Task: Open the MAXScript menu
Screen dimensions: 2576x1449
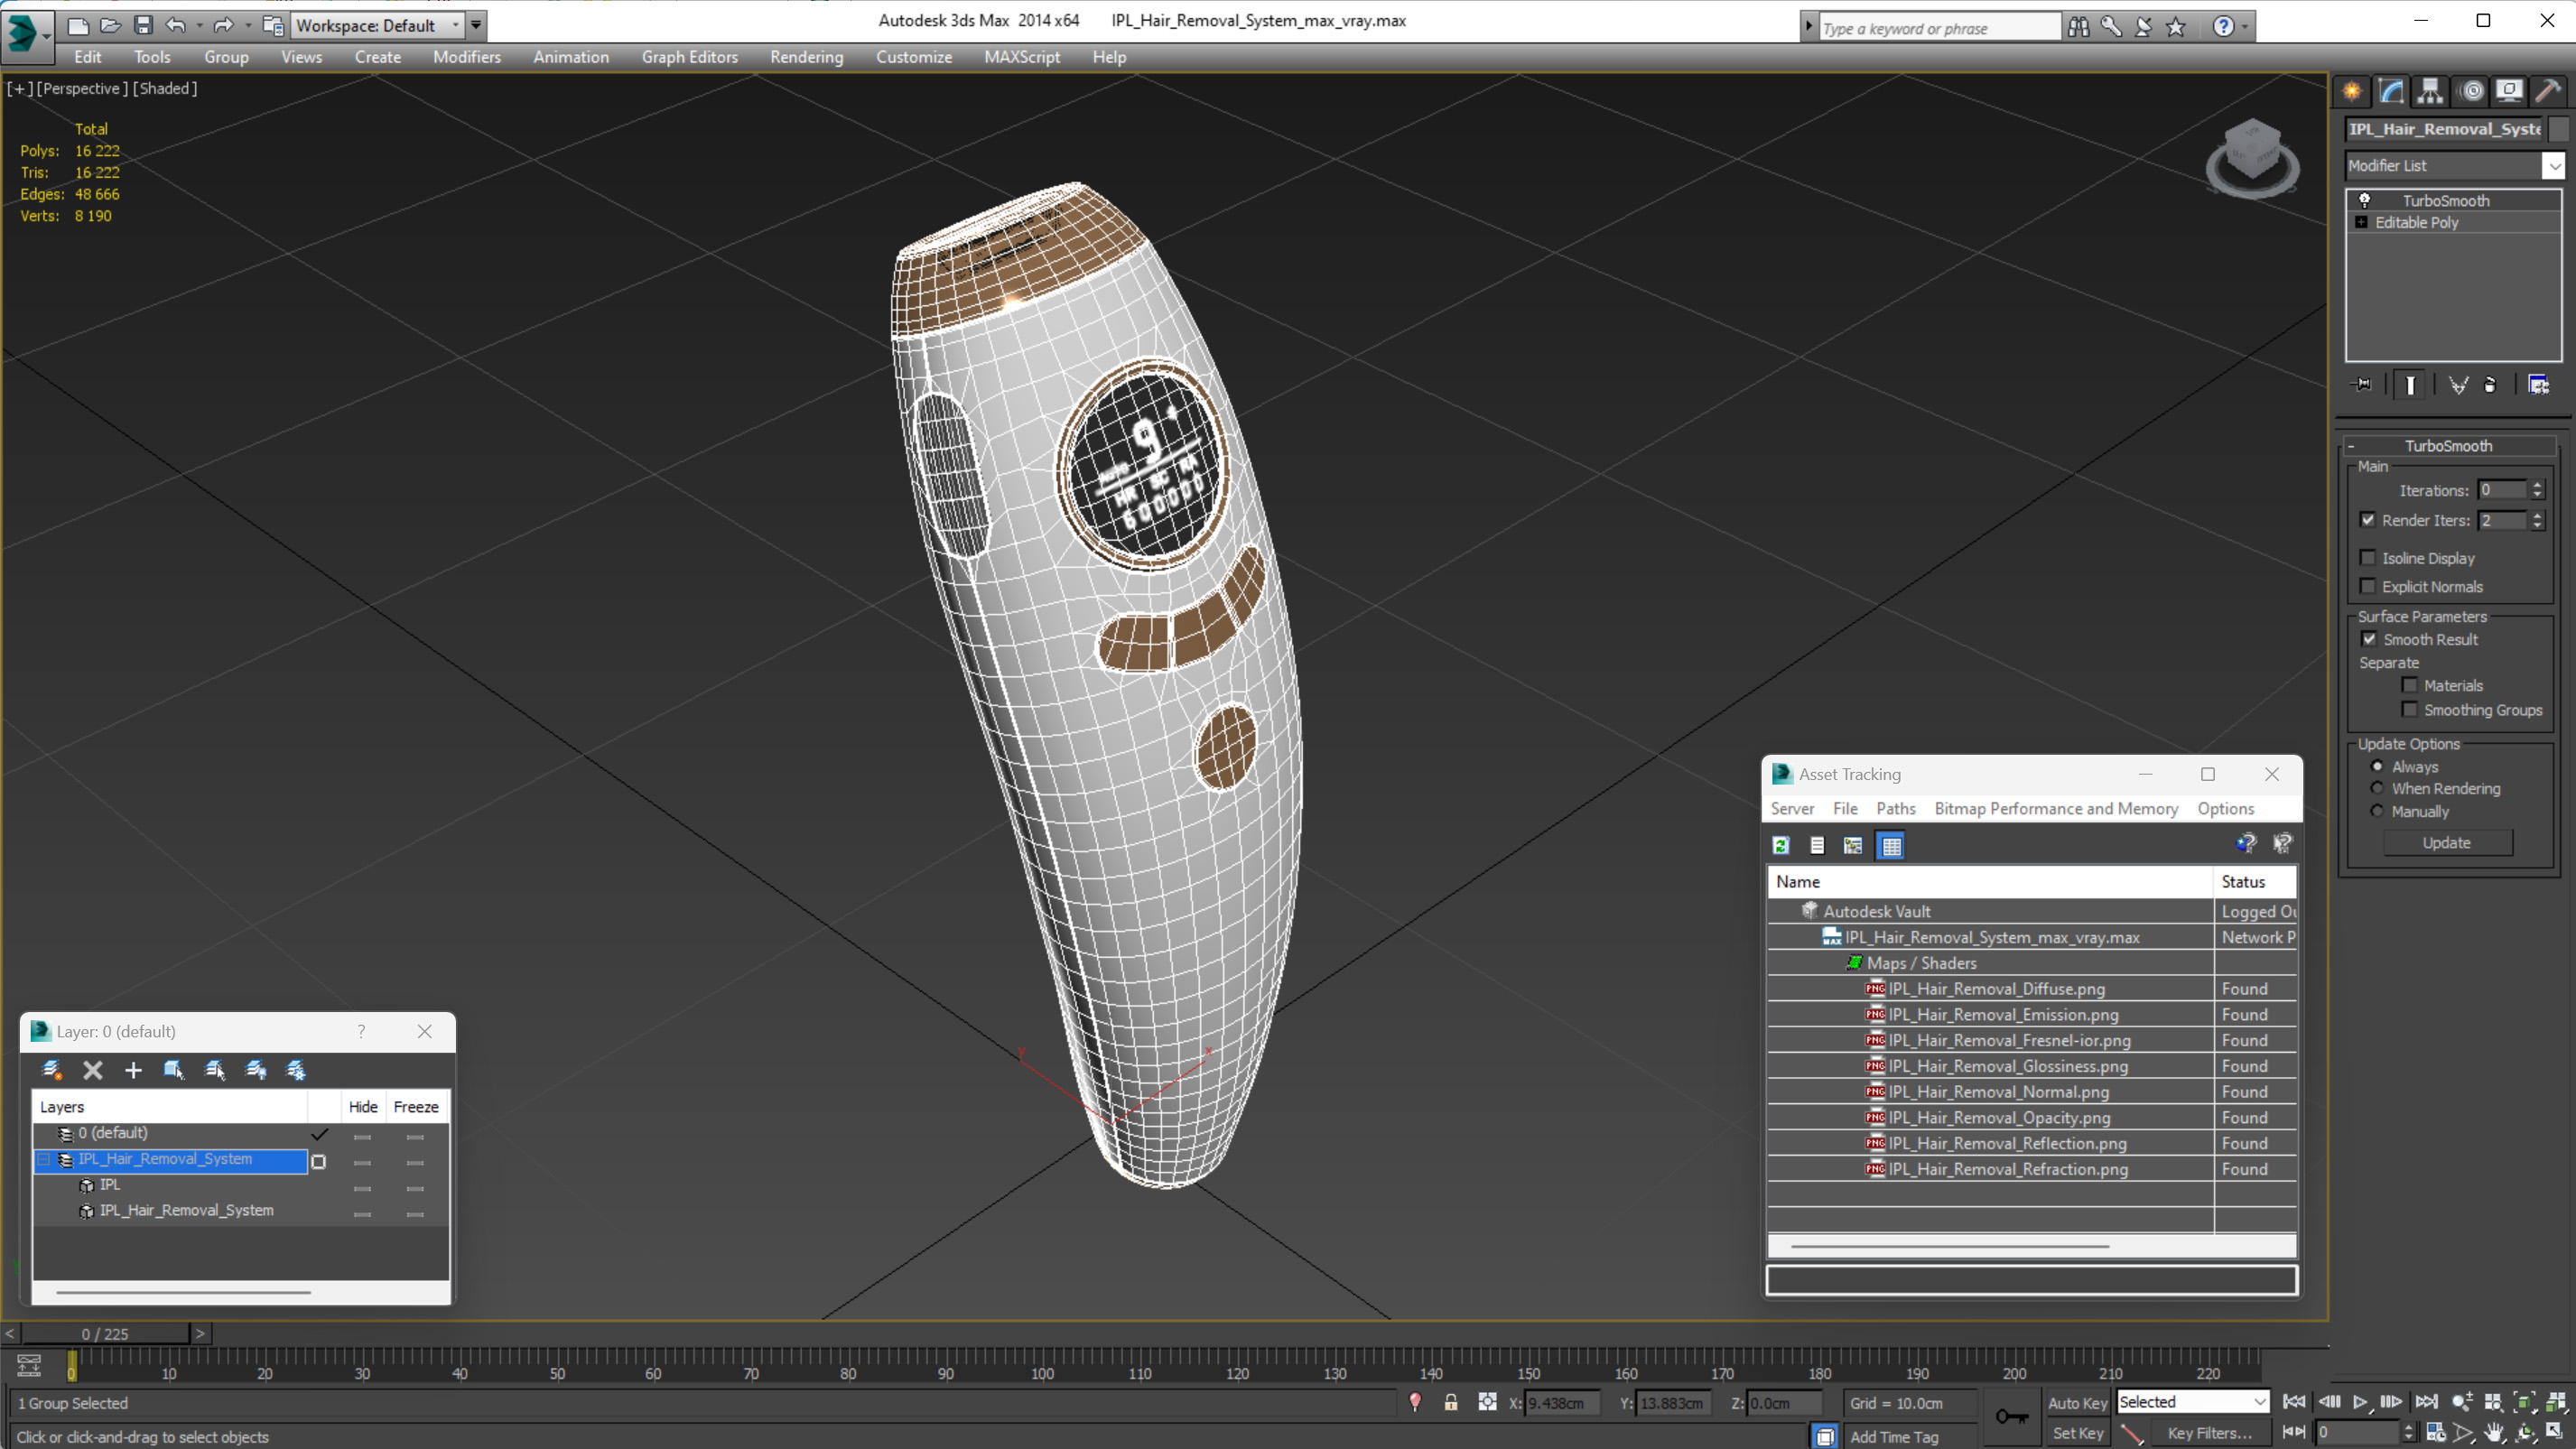Action: [x=1021, y=57]
